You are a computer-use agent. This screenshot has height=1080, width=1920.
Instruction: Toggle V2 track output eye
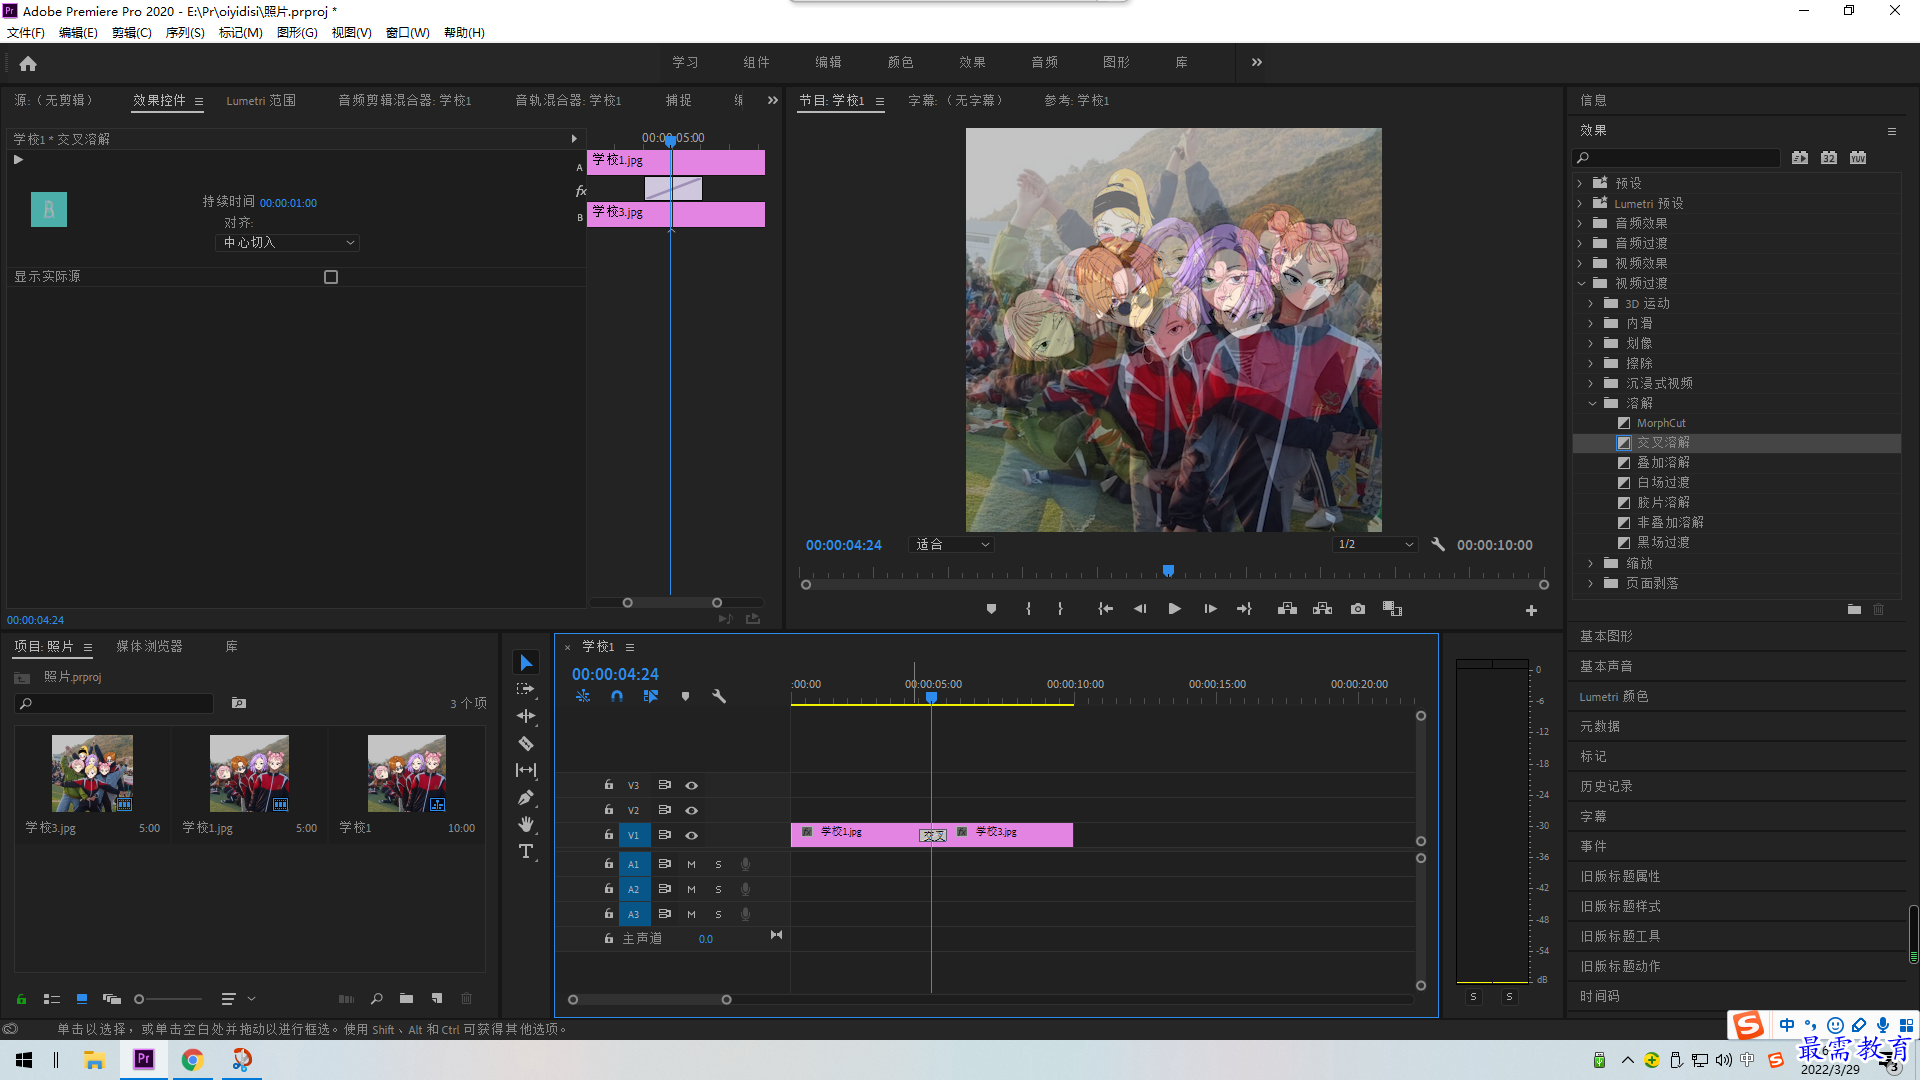691,810
